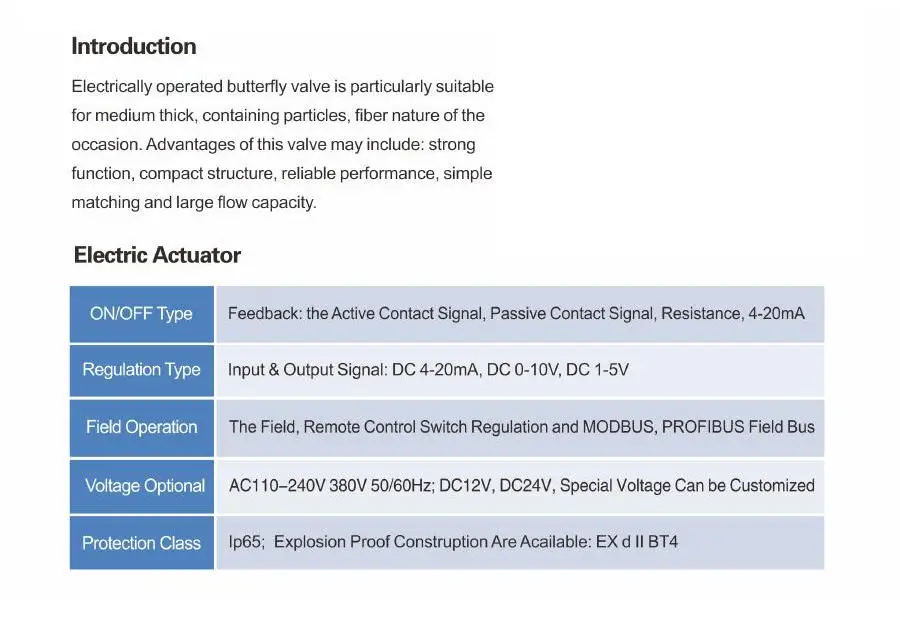
Task: Click the Input & Output Signal text
Action: tap(428, 370)
